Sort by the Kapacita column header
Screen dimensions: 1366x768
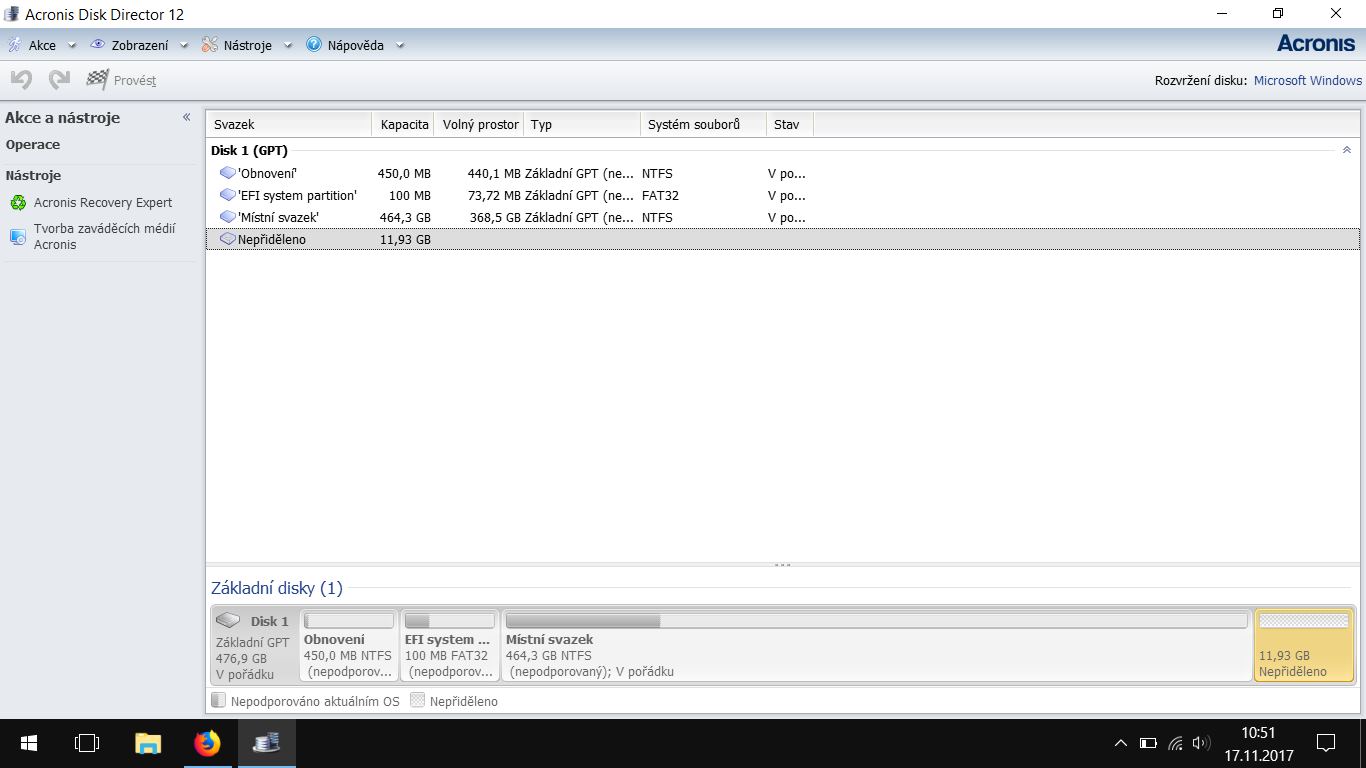403,124
